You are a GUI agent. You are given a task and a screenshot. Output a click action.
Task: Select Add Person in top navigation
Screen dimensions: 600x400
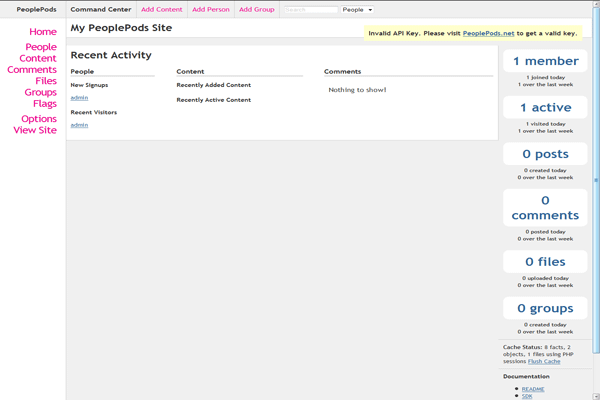[x=211, y=10]
